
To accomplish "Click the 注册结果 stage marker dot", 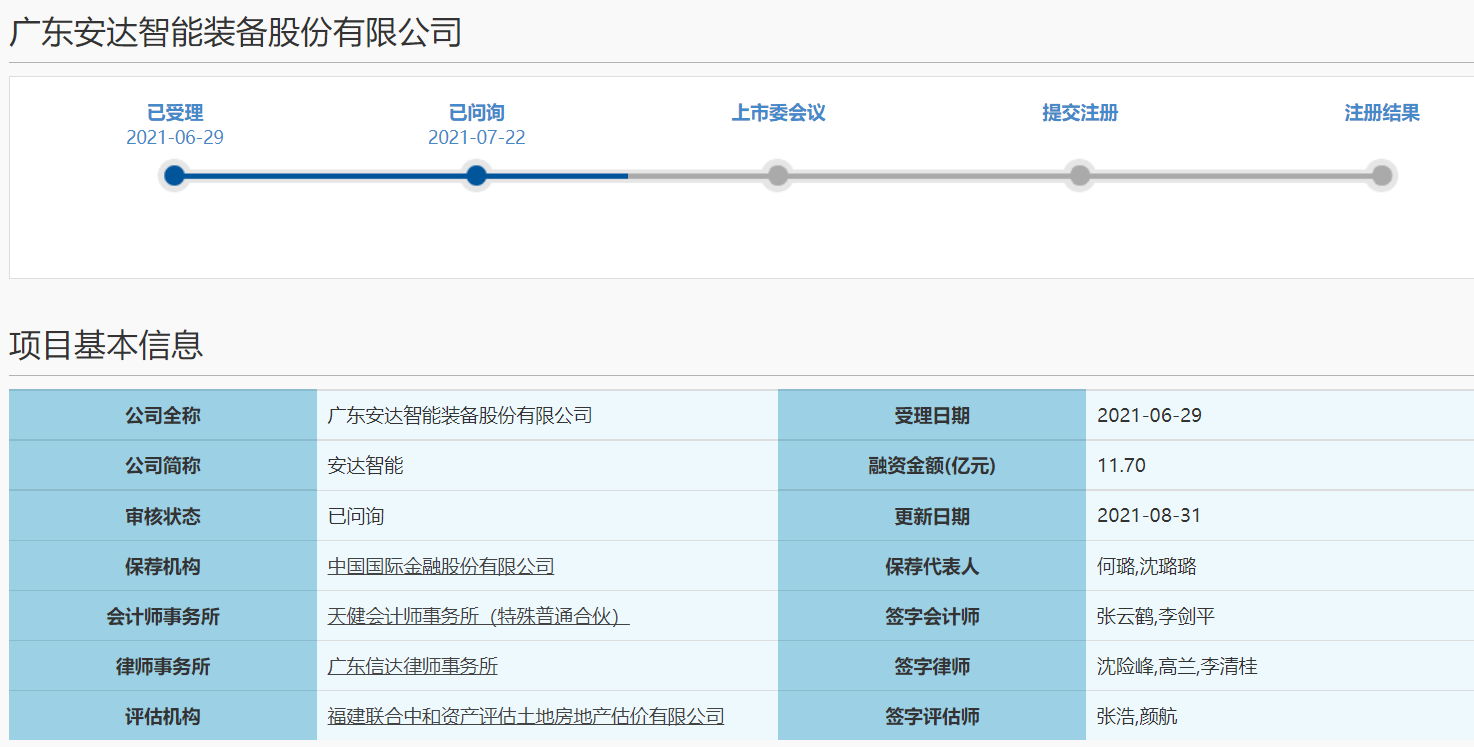I will click(1381, 175).
